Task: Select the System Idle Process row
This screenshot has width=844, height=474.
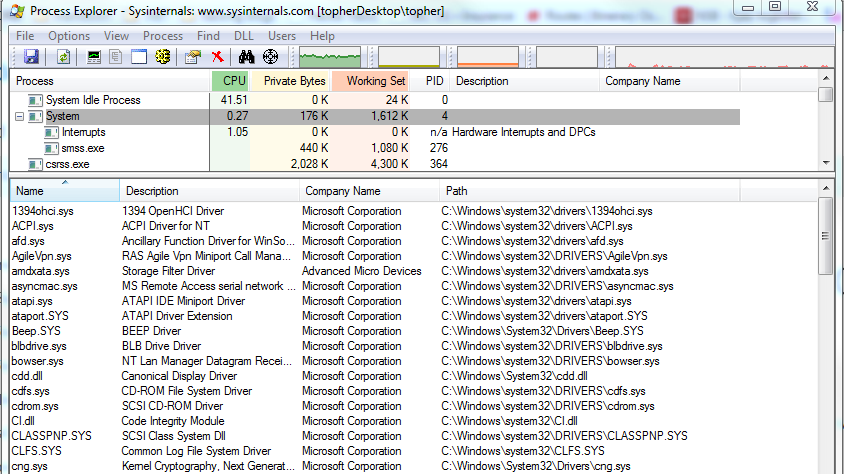Action: [x=375, y=100]
